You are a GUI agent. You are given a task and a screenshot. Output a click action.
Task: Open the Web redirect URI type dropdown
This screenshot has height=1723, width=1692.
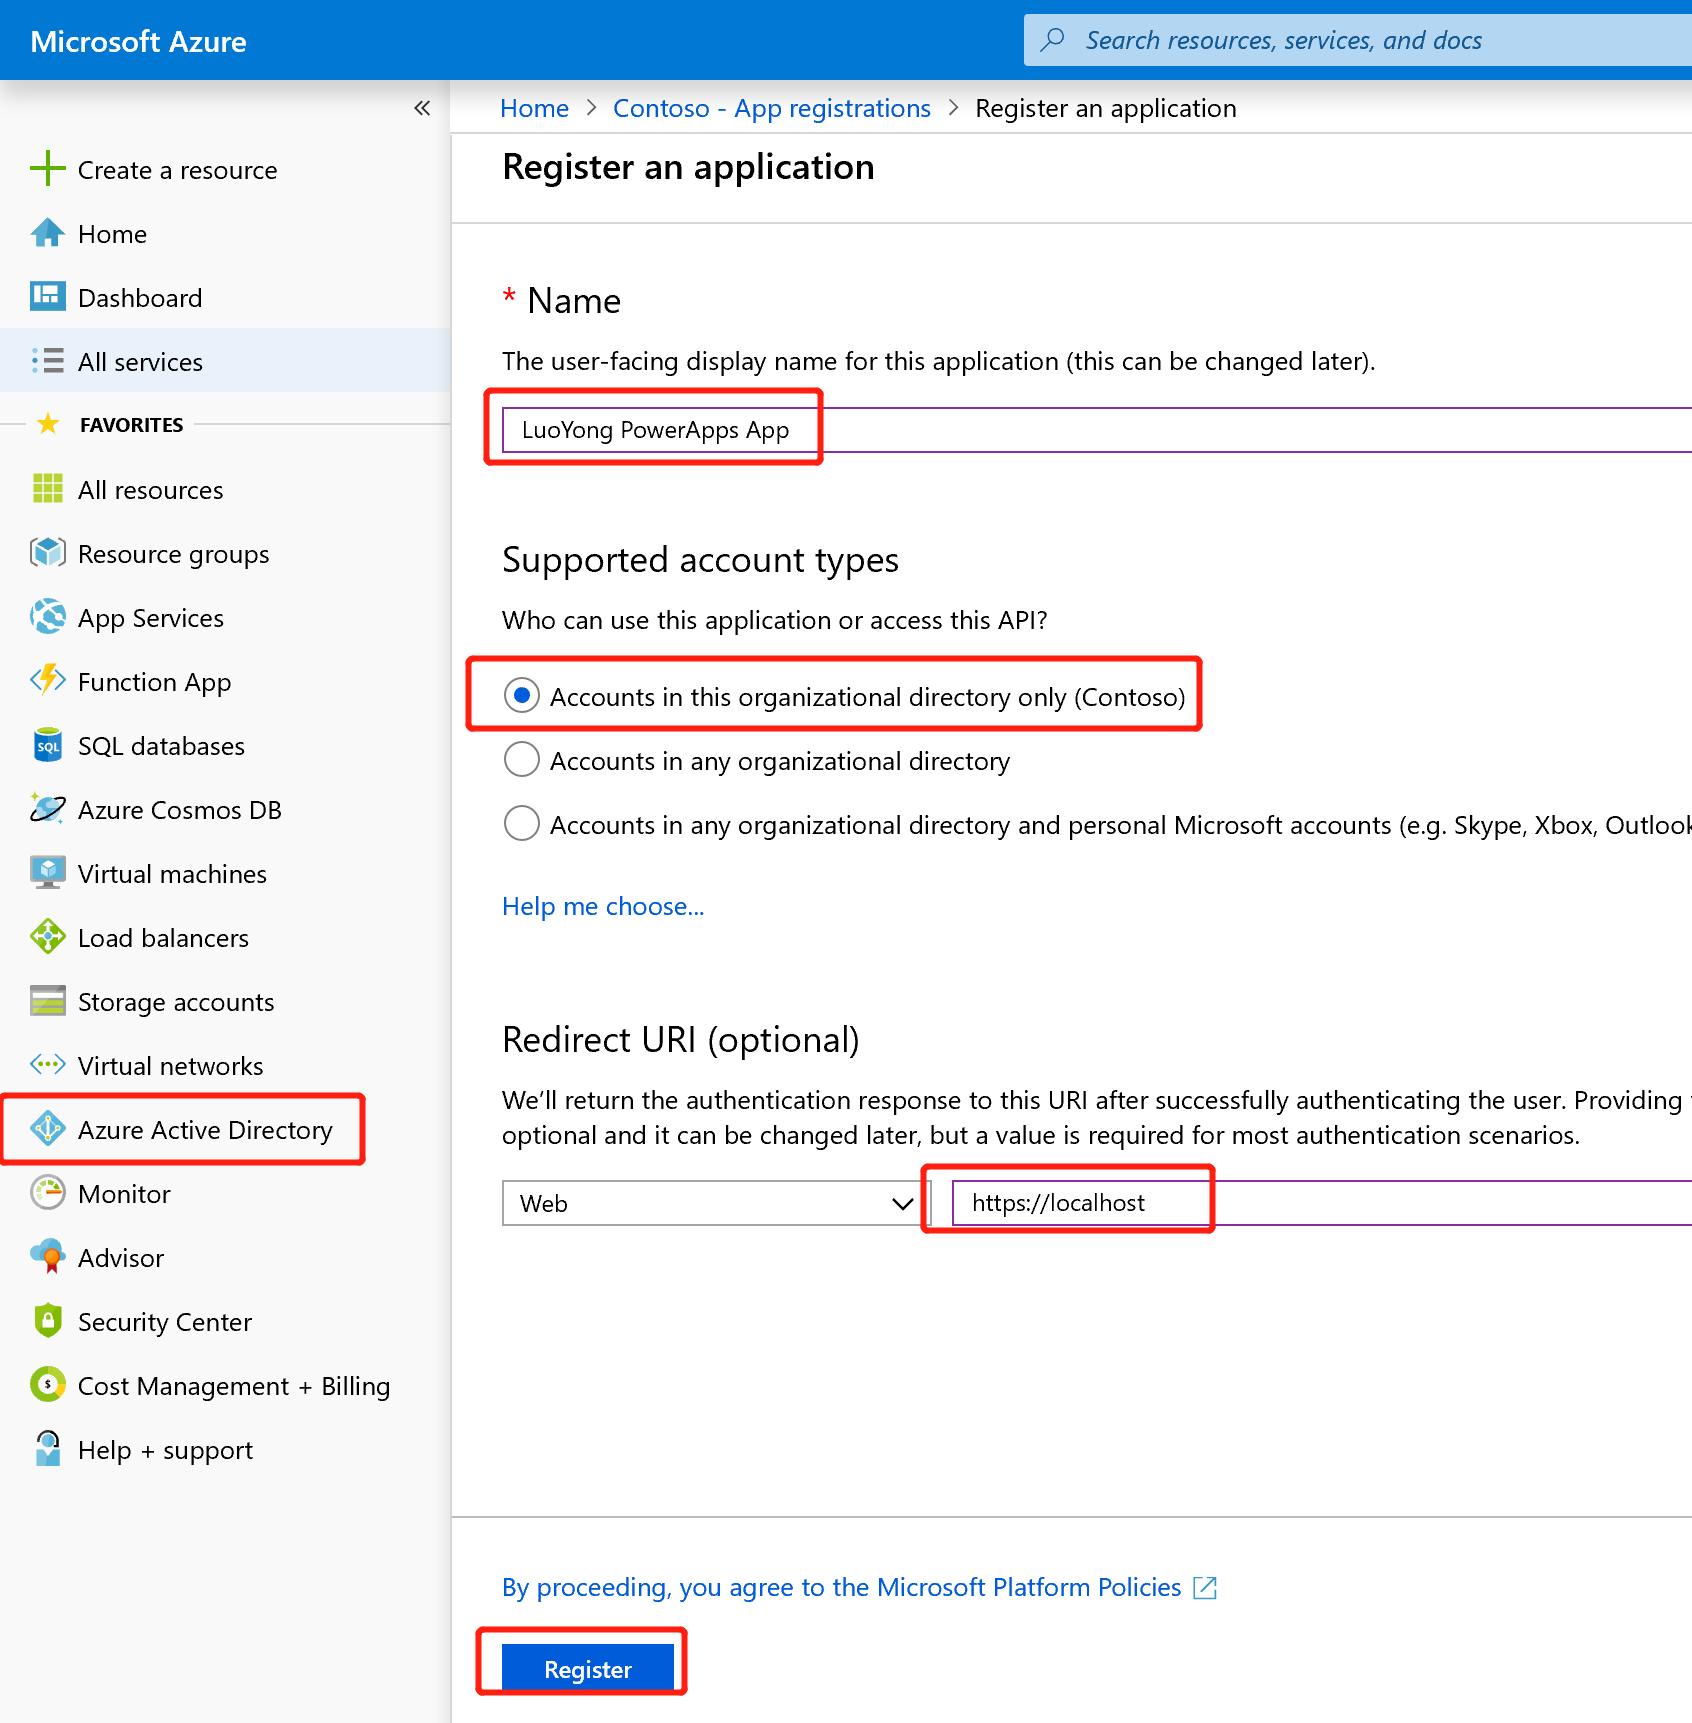[717, 1203]
